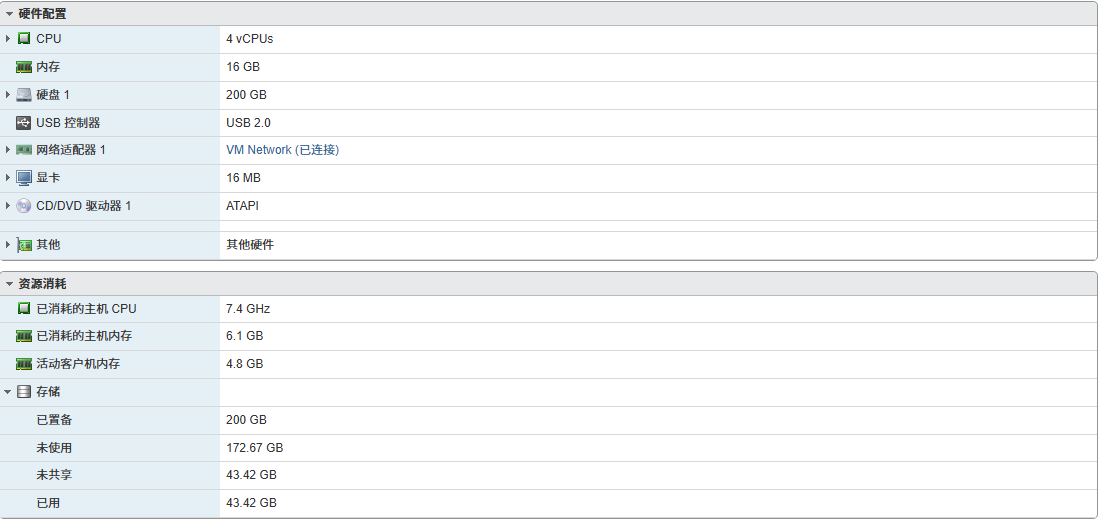
Task: Click the USB 控制器 icon
Action: [24, 123]
